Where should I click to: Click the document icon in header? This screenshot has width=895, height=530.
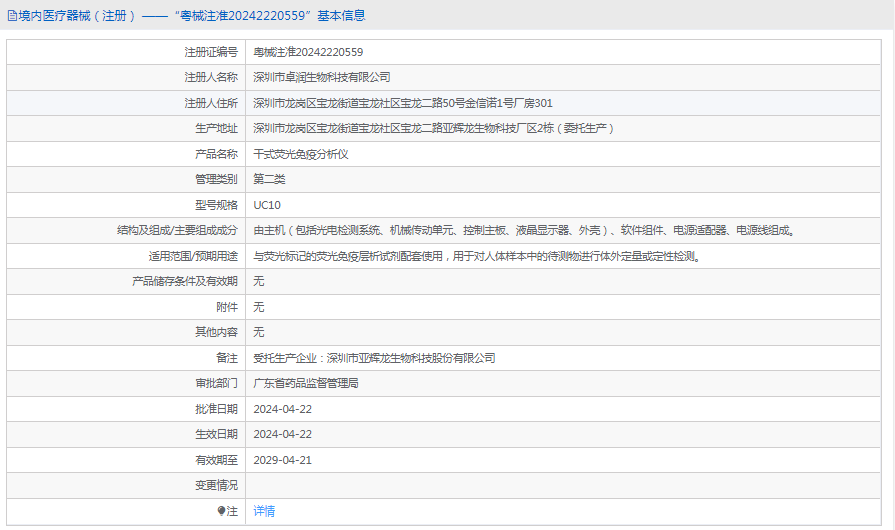tap(12, 16)
